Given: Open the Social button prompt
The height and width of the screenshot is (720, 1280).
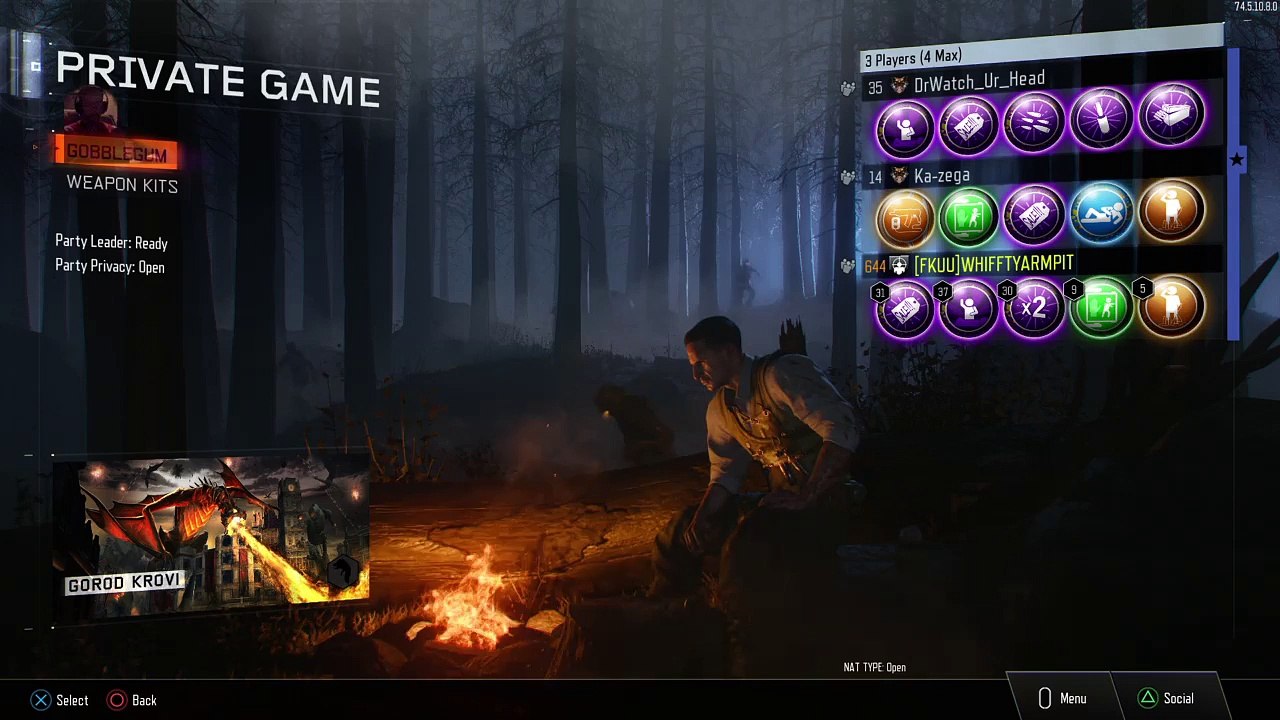Looking at the screenshot, I should pos(1166,698).
